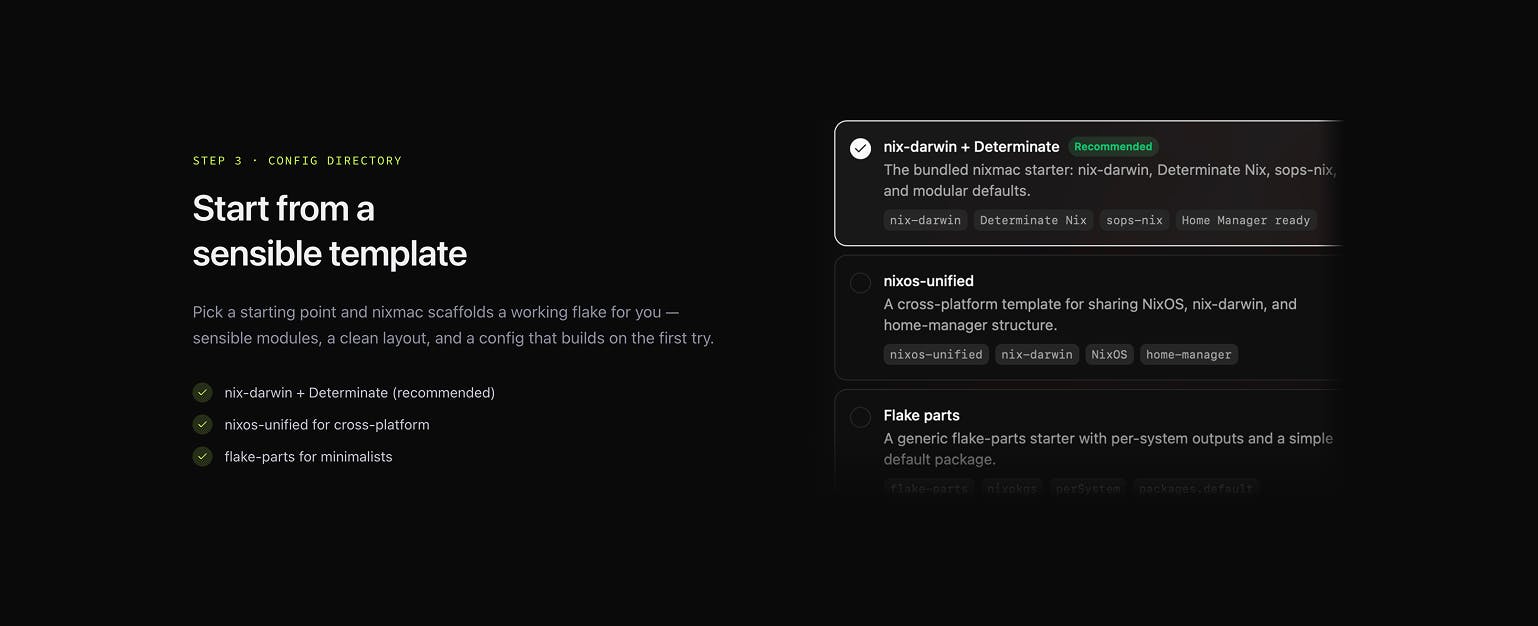Click the NixOS tag chip
The image size is (1538, 626).
pyautogui.click(x=1109, y=354)
